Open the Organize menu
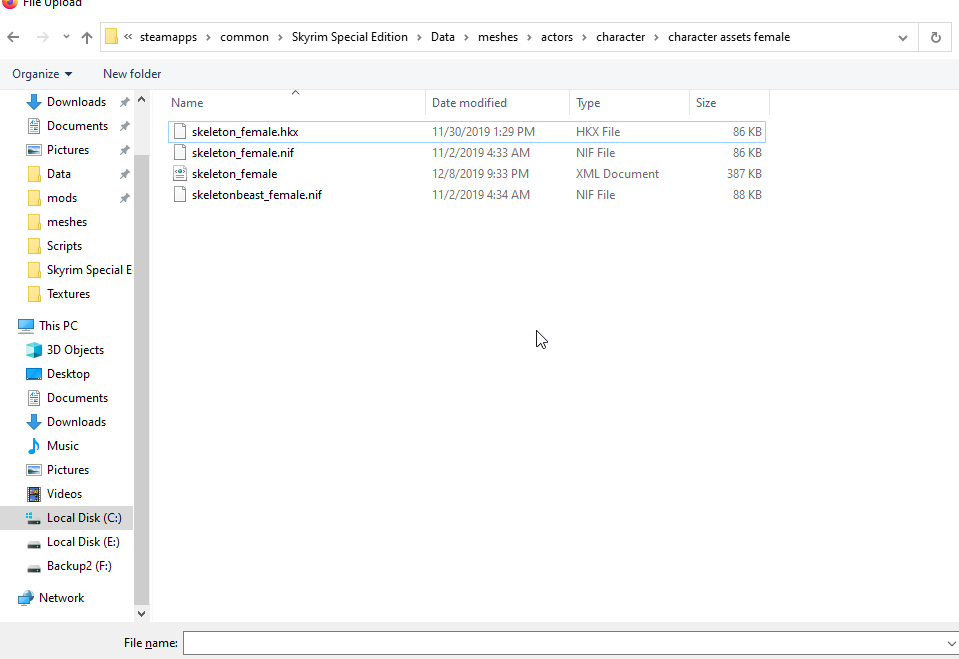Screen dimensions: 959x659 pos(42,74)
